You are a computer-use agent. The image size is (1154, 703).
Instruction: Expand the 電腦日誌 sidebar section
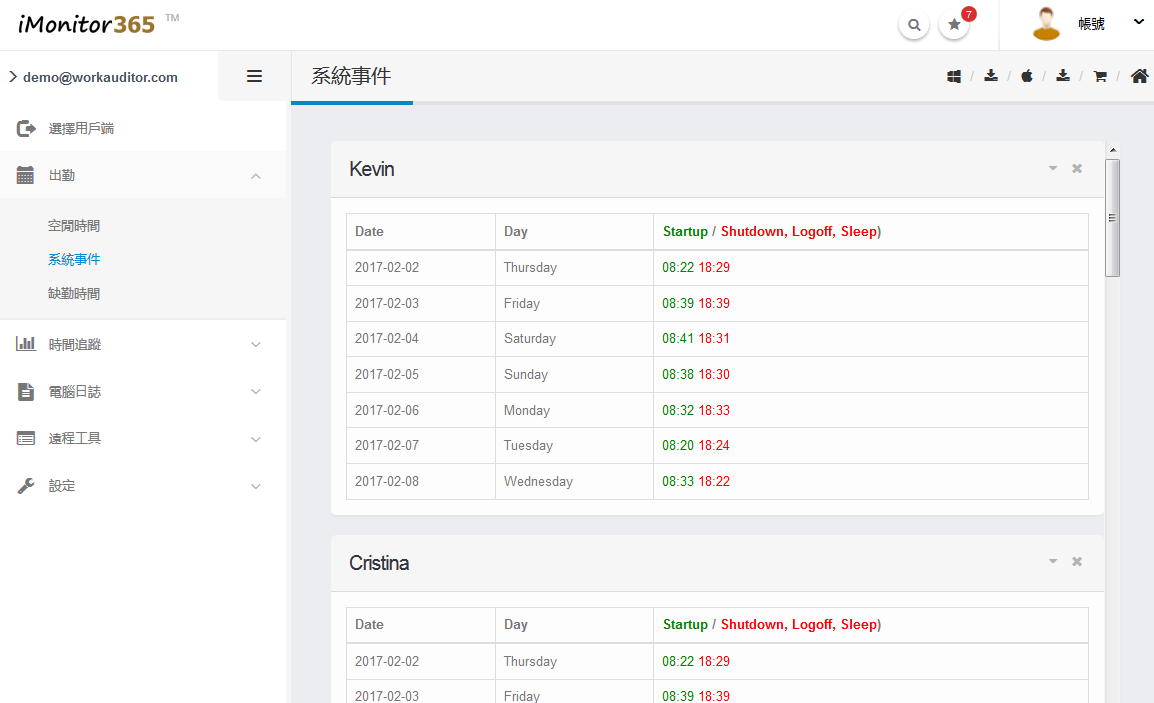(140, 392)
